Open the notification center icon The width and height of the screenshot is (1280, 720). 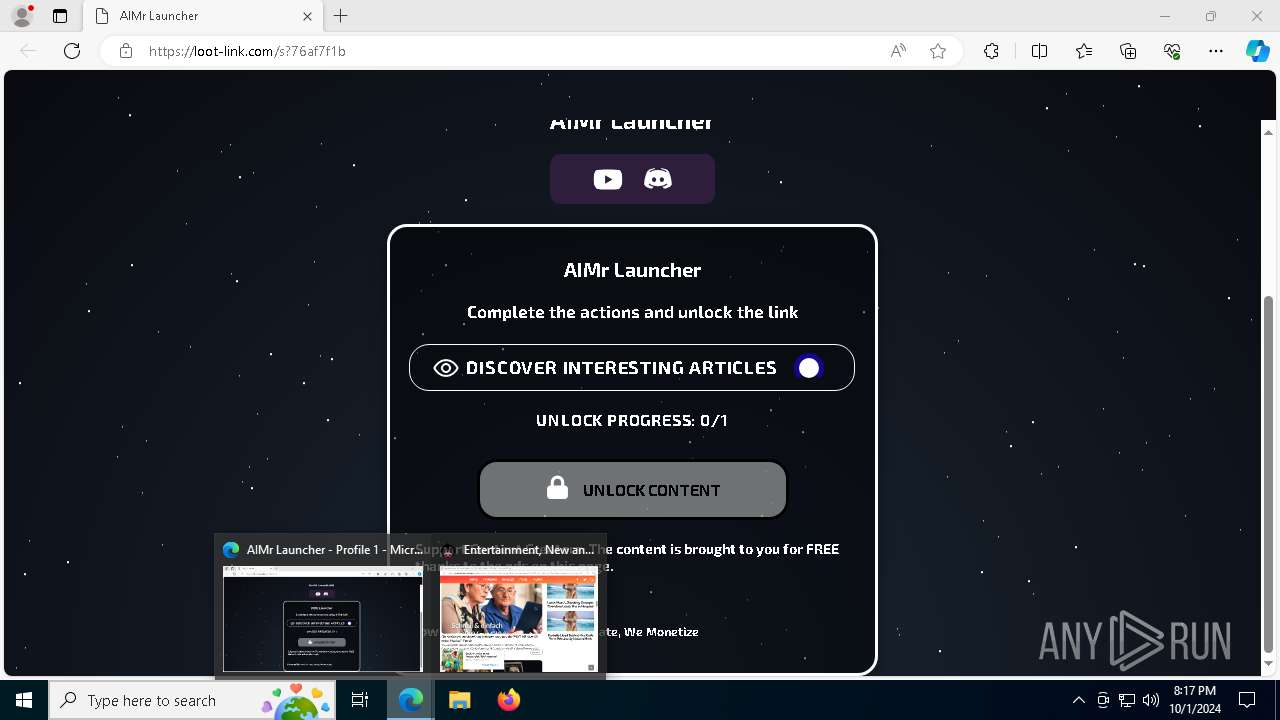point(1247,700)
